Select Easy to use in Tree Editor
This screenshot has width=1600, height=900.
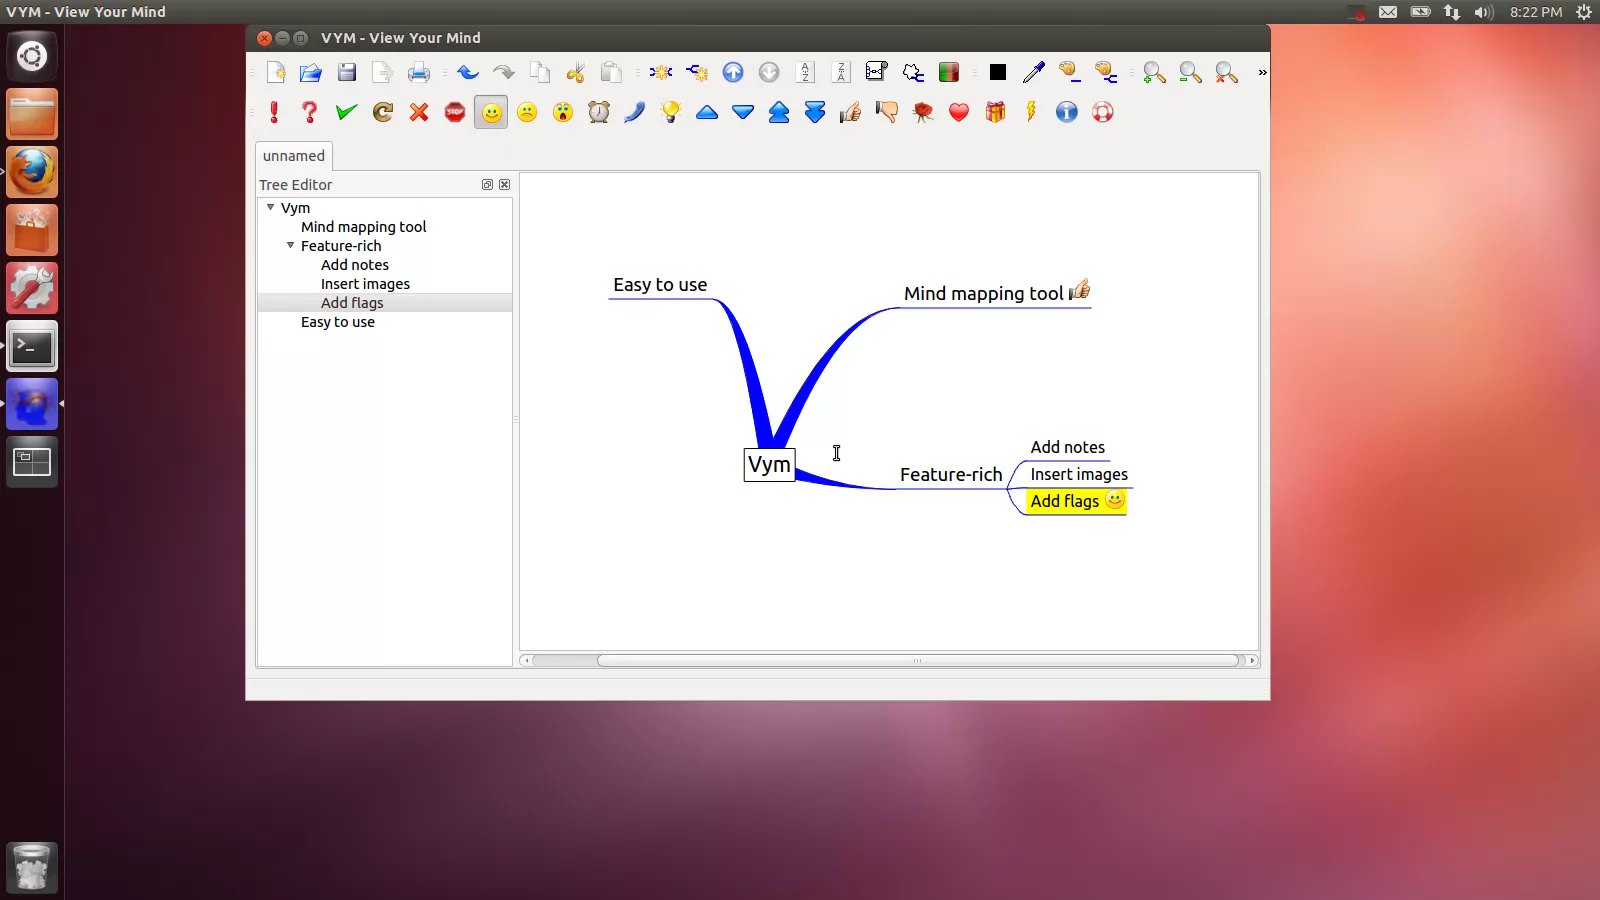tap(338, 322)
